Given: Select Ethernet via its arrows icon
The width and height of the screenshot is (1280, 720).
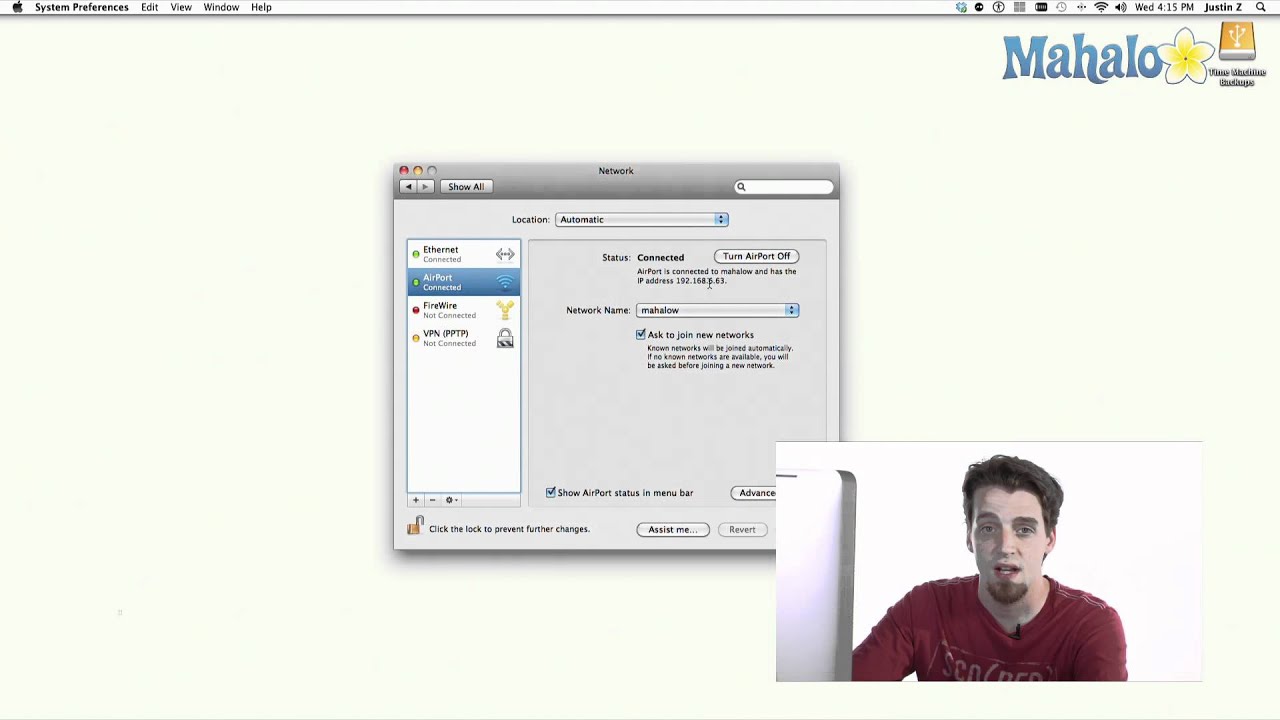Looking at the screenshot, I should tap(505, 254).
